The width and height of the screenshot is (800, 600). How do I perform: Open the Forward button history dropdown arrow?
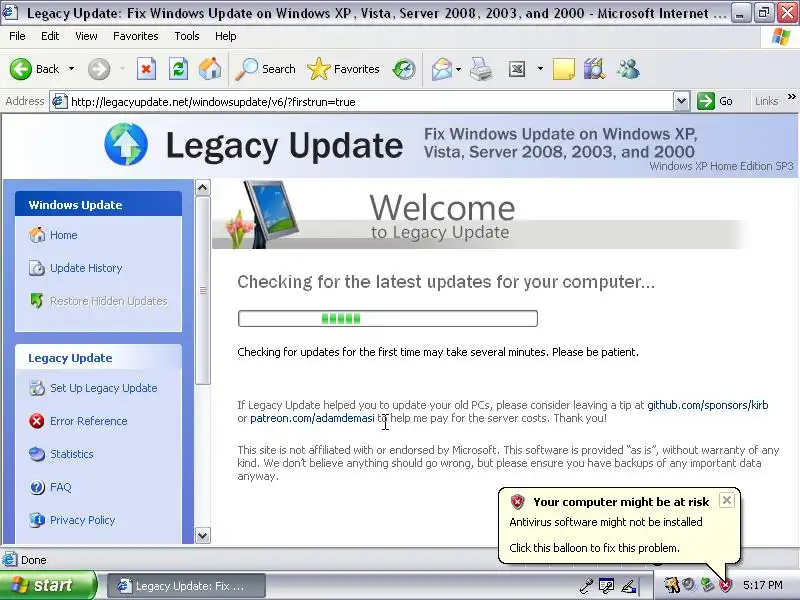tap(122, 69)
